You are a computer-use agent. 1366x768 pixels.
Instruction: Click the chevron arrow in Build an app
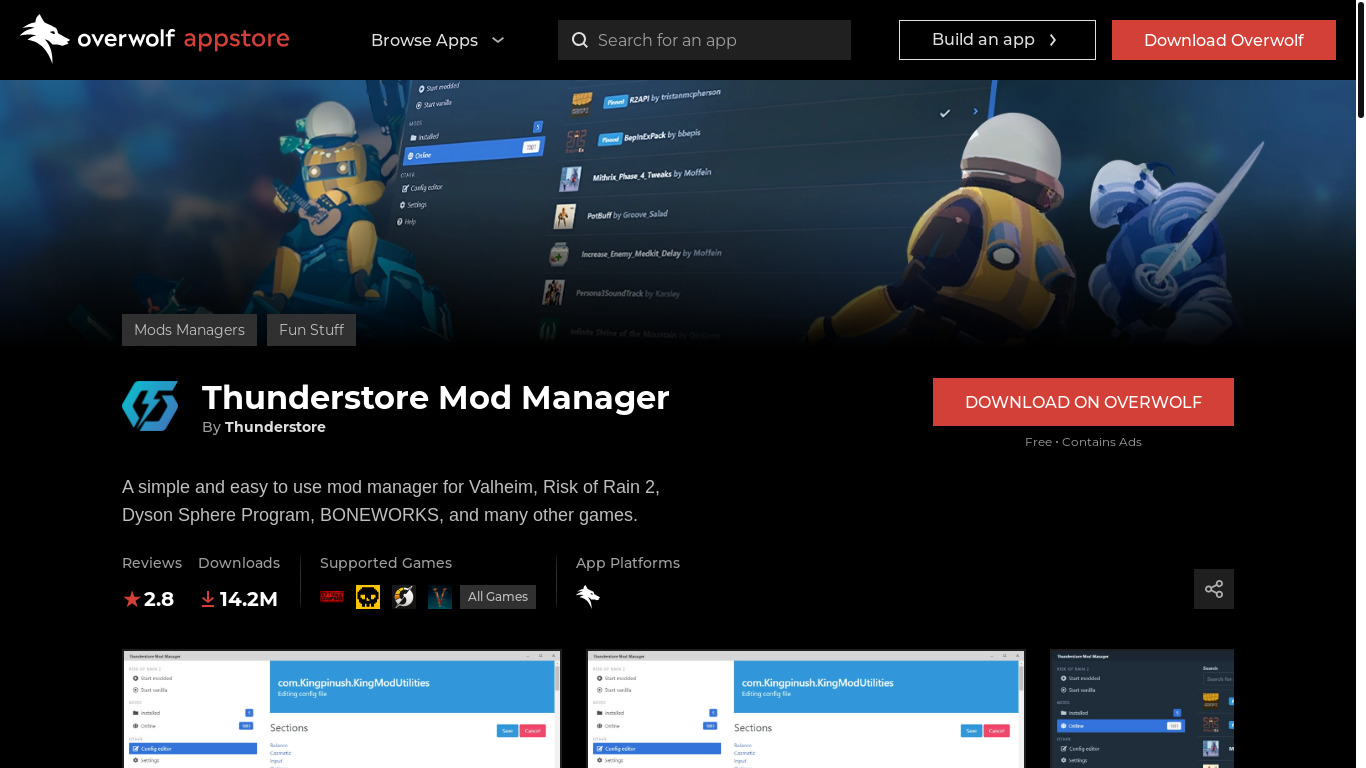1053,40
